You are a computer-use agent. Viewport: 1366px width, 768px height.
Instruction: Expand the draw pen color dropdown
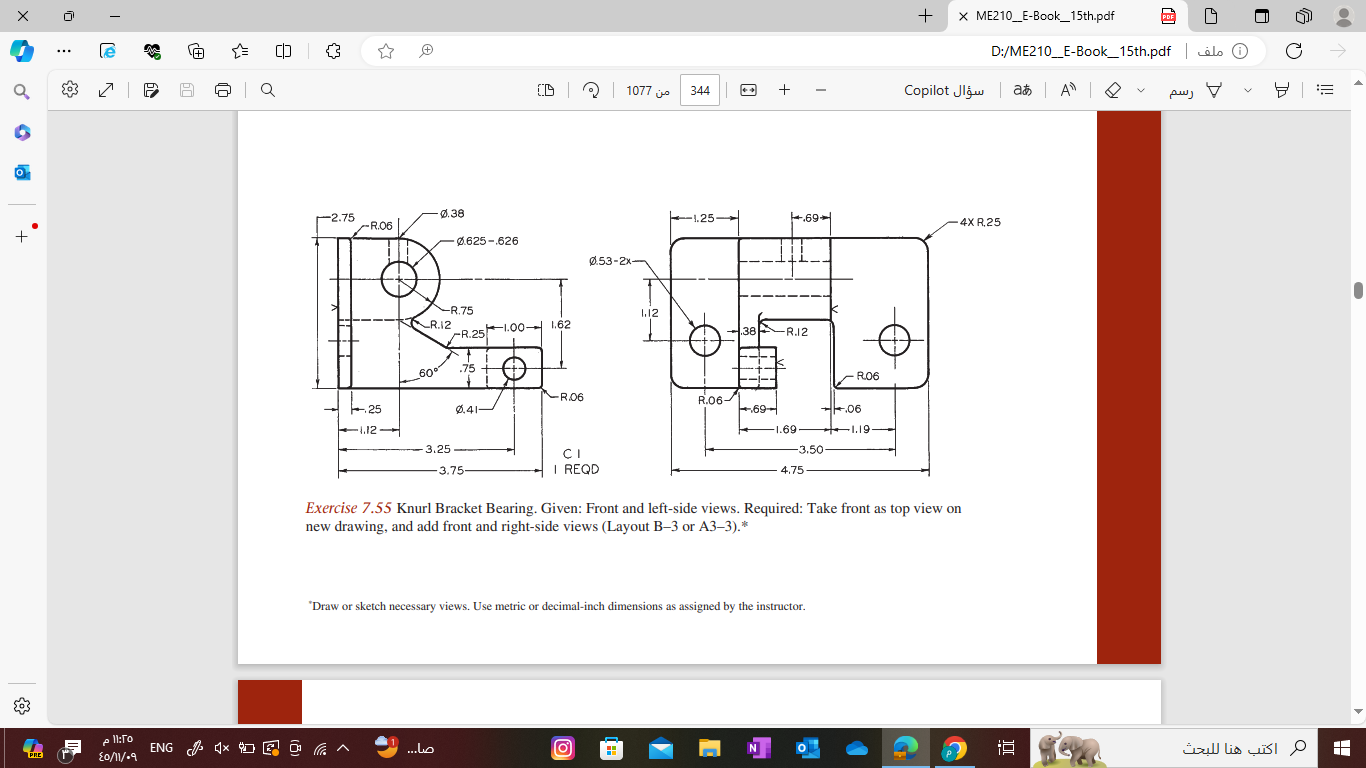(x=1247, y=90)
